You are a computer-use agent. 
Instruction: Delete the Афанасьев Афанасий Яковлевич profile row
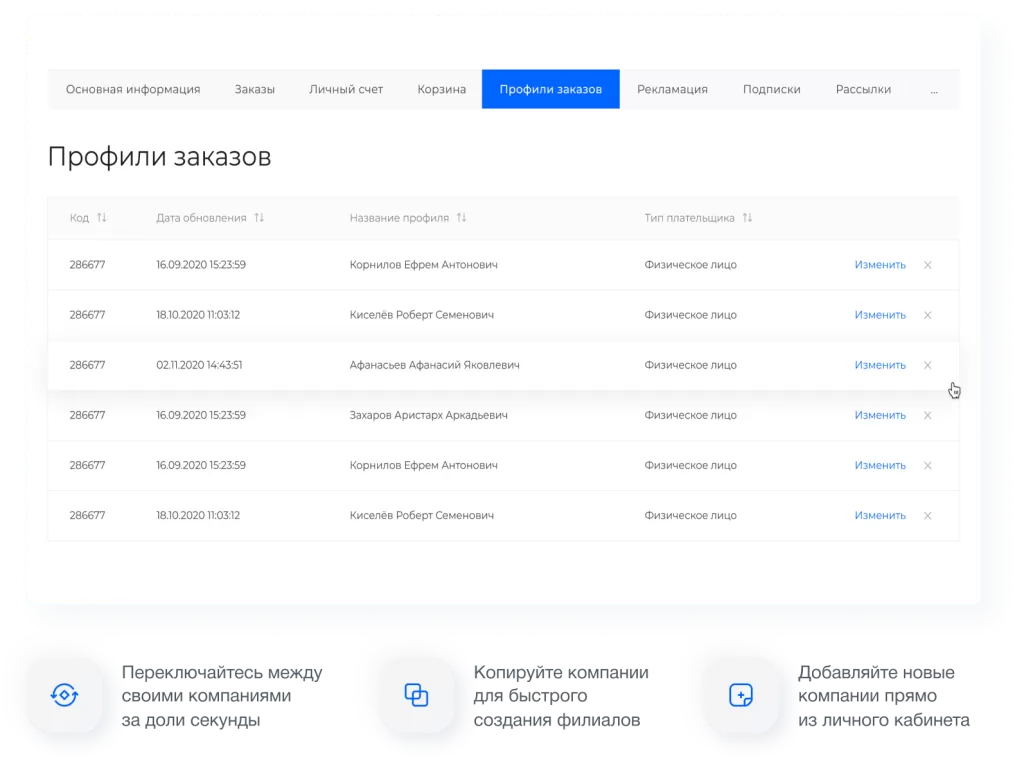click(927, 365)
